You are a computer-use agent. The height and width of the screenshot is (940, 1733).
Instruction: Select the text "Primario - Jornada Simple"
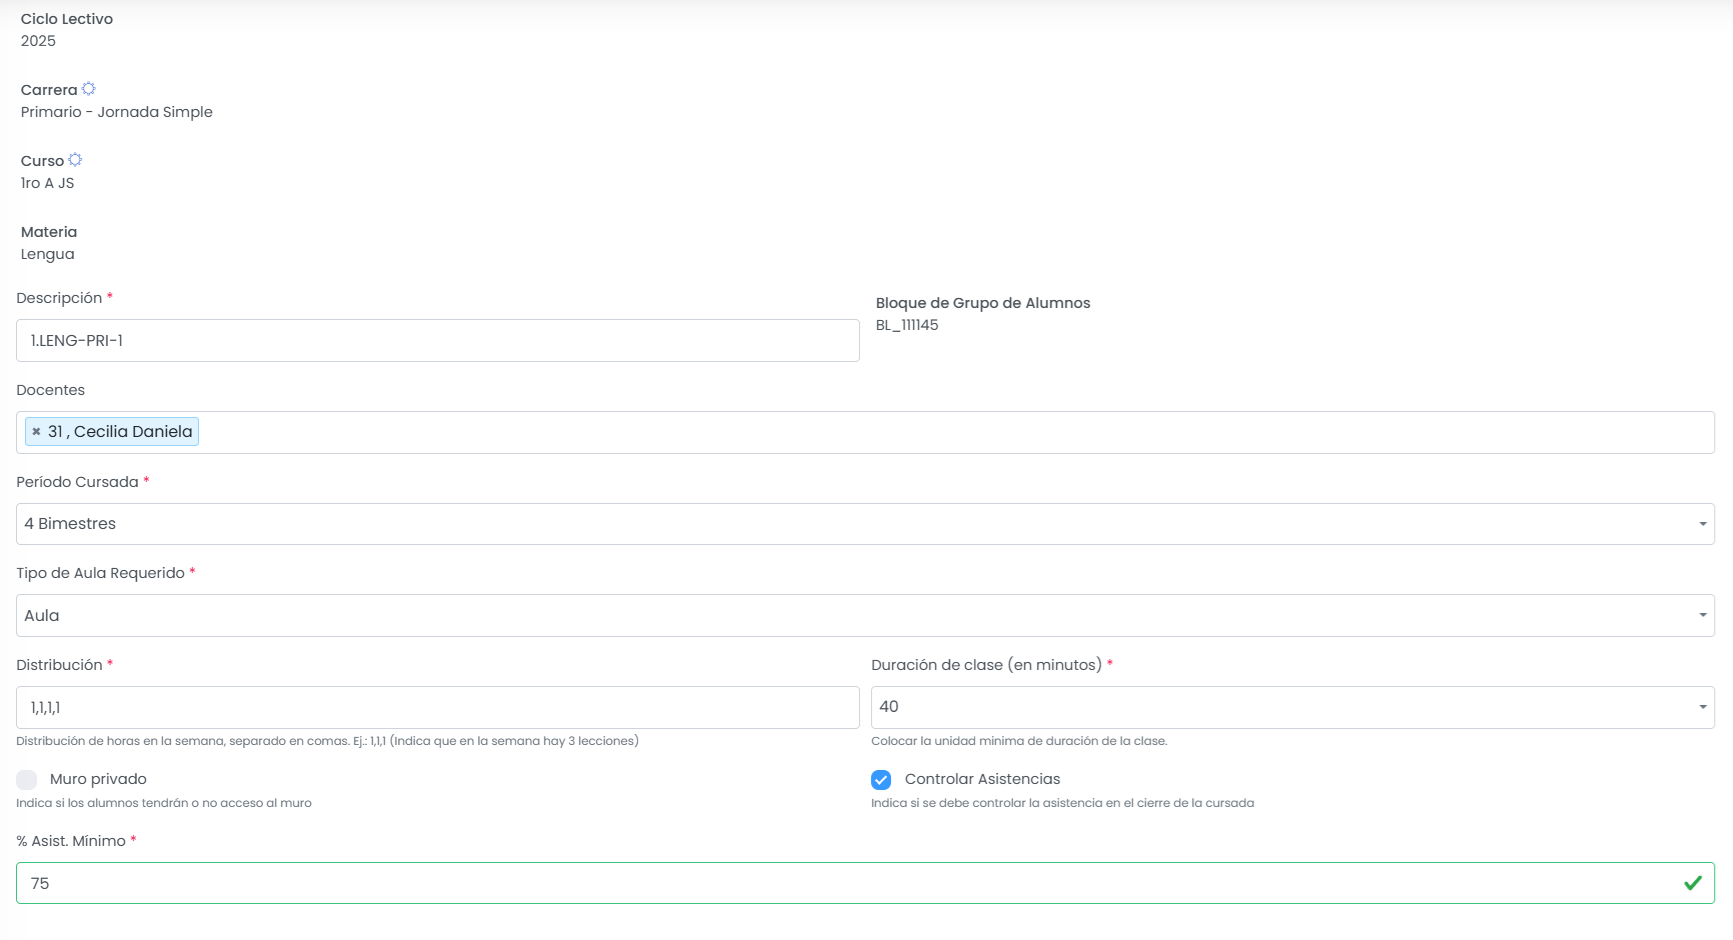[117, 112]
